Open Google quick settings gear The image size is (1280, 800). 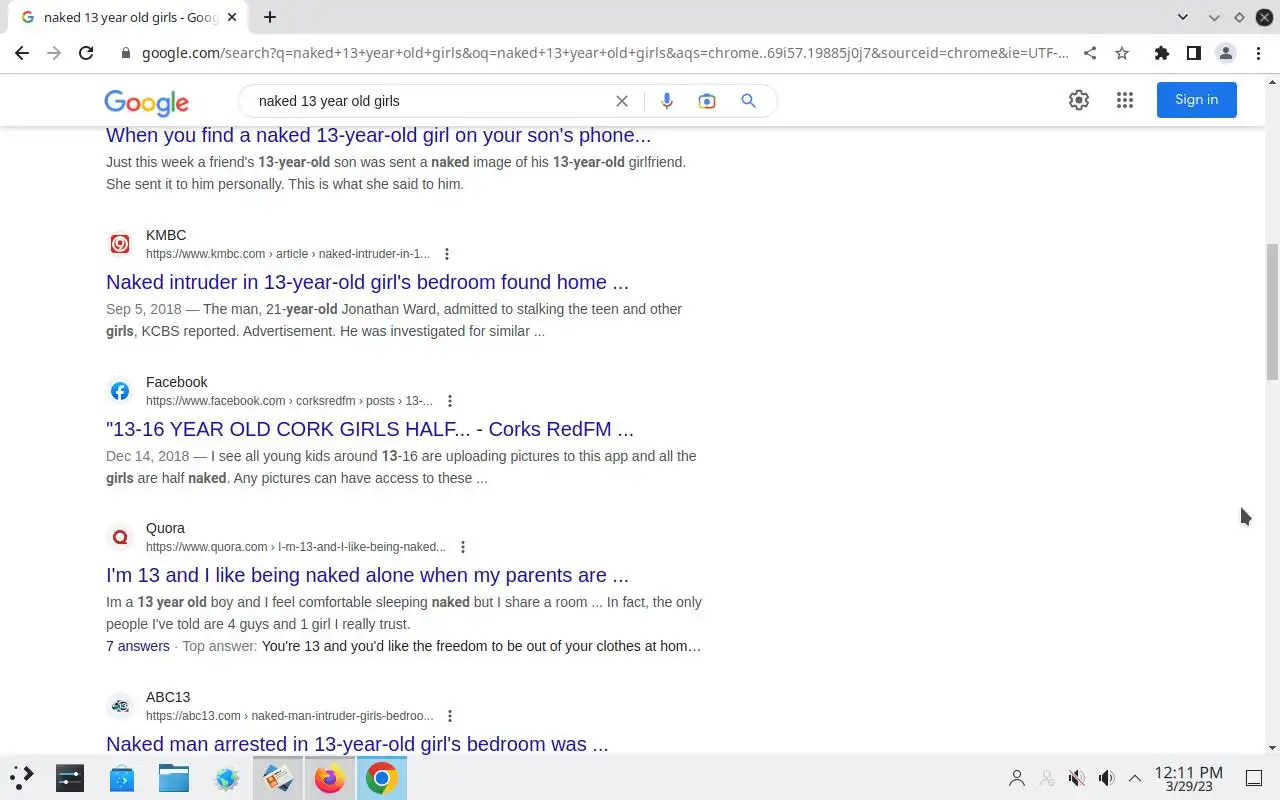coord(1078,100)
